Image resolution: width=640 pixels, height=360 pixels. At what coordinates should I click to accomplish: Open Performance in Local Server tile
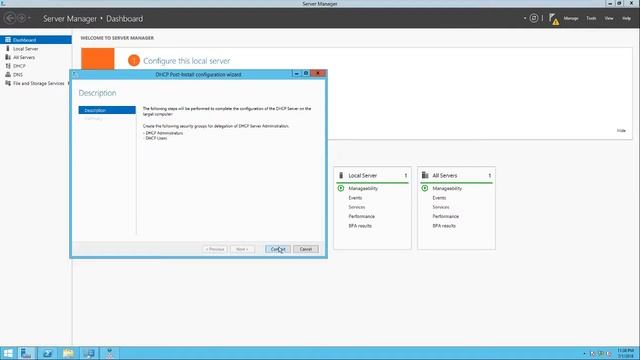(x=361, y=216)
